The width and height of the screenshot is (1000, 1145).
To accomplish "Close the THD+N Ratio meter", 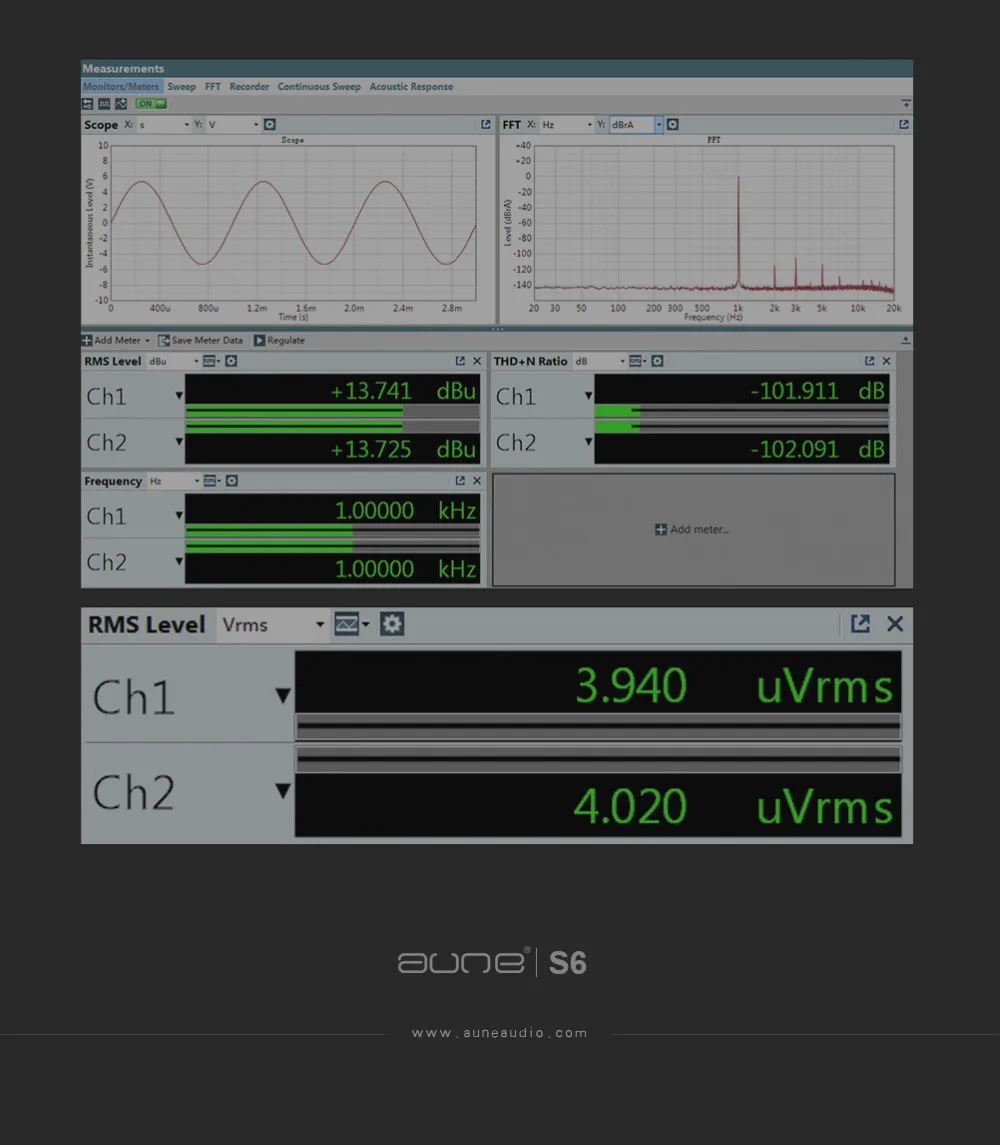I will [887, 361].
